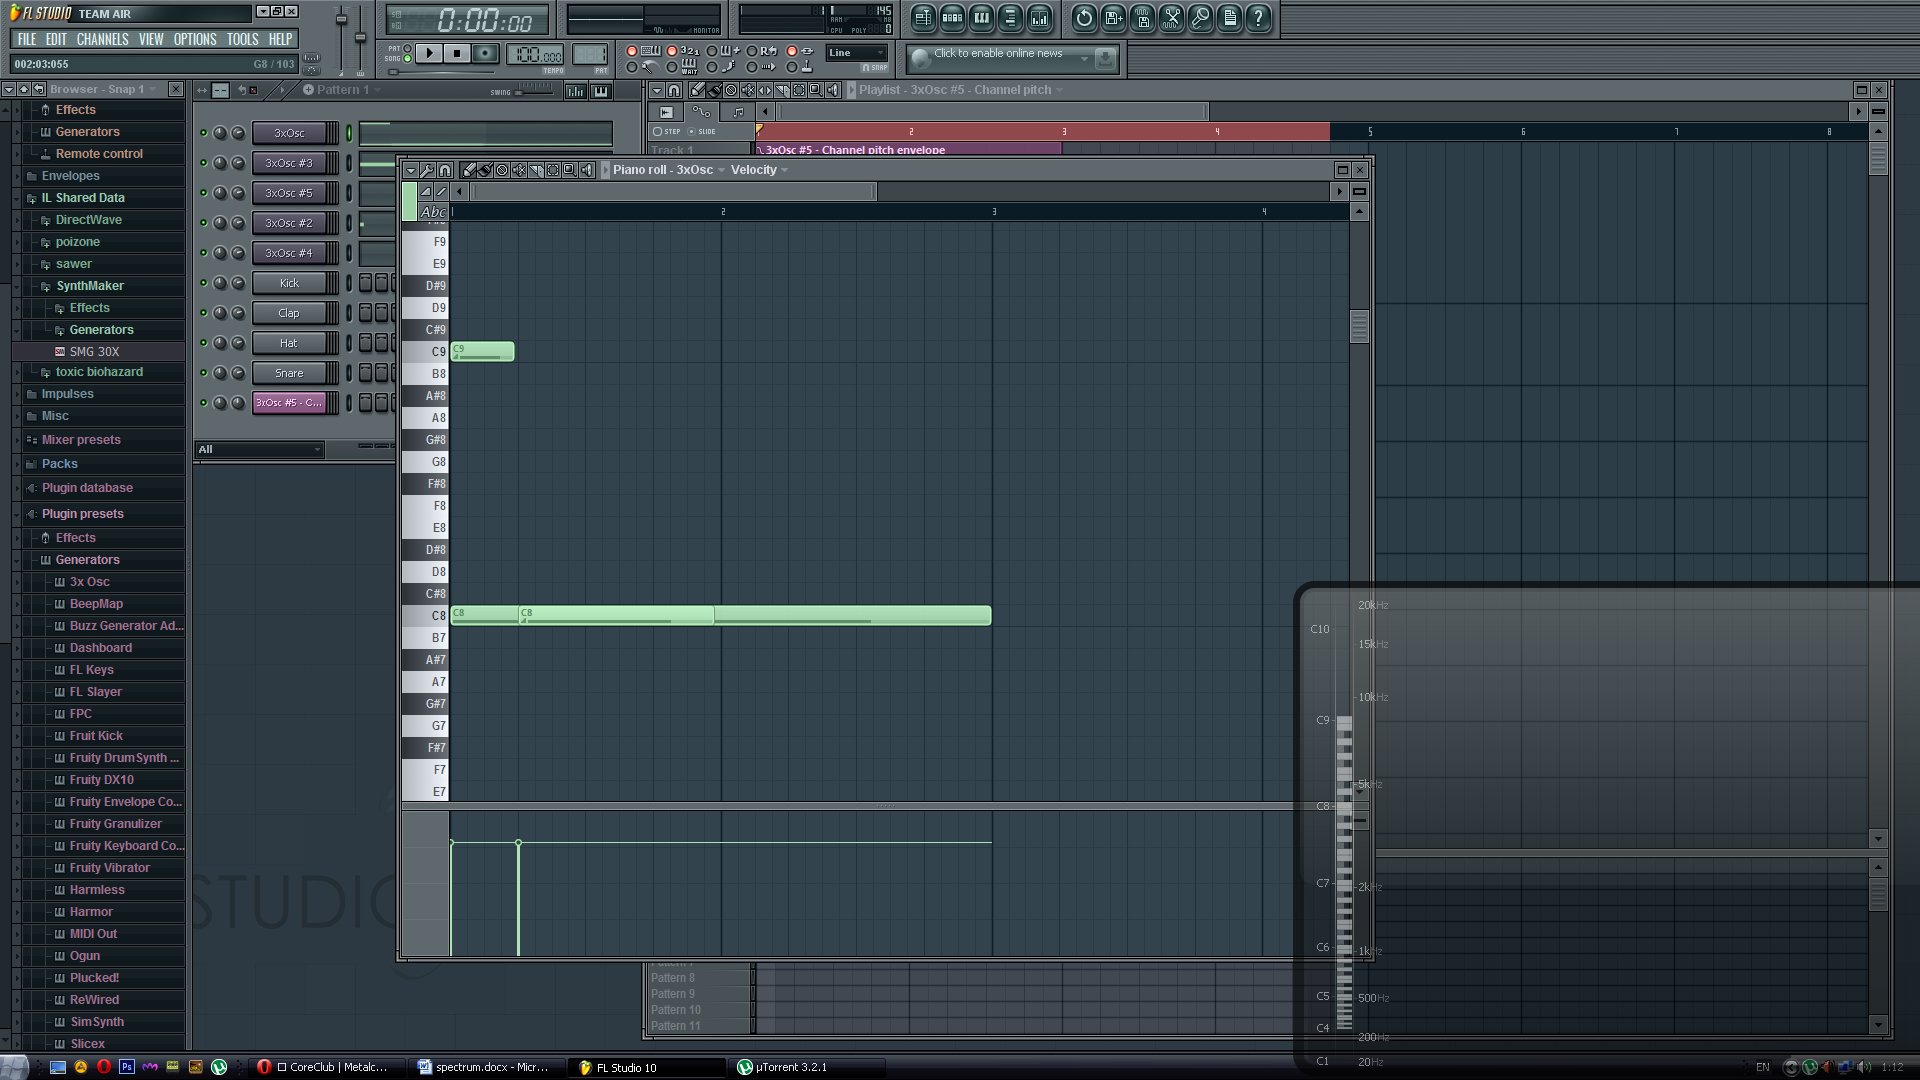This screenshot has height=1080, width=1920.
Task: Click the playback speaker tool in piano roll
Action: (586, 170)
